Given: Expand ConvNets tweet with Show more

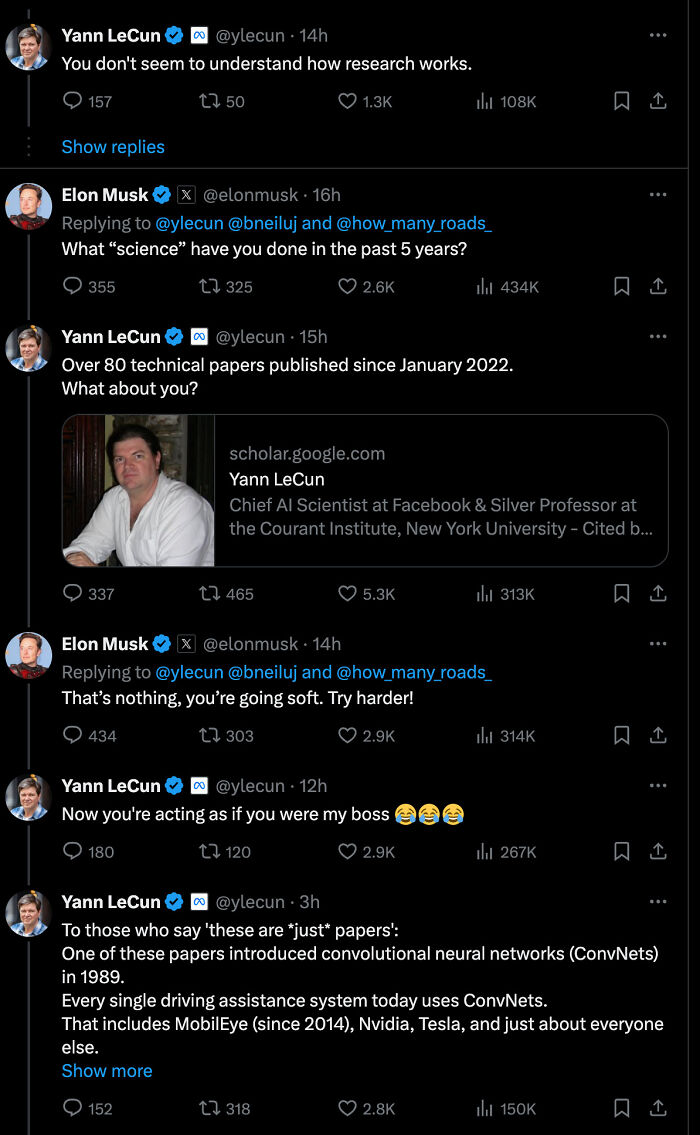Looking at the screenshot, I should [x=107, y=1070].
